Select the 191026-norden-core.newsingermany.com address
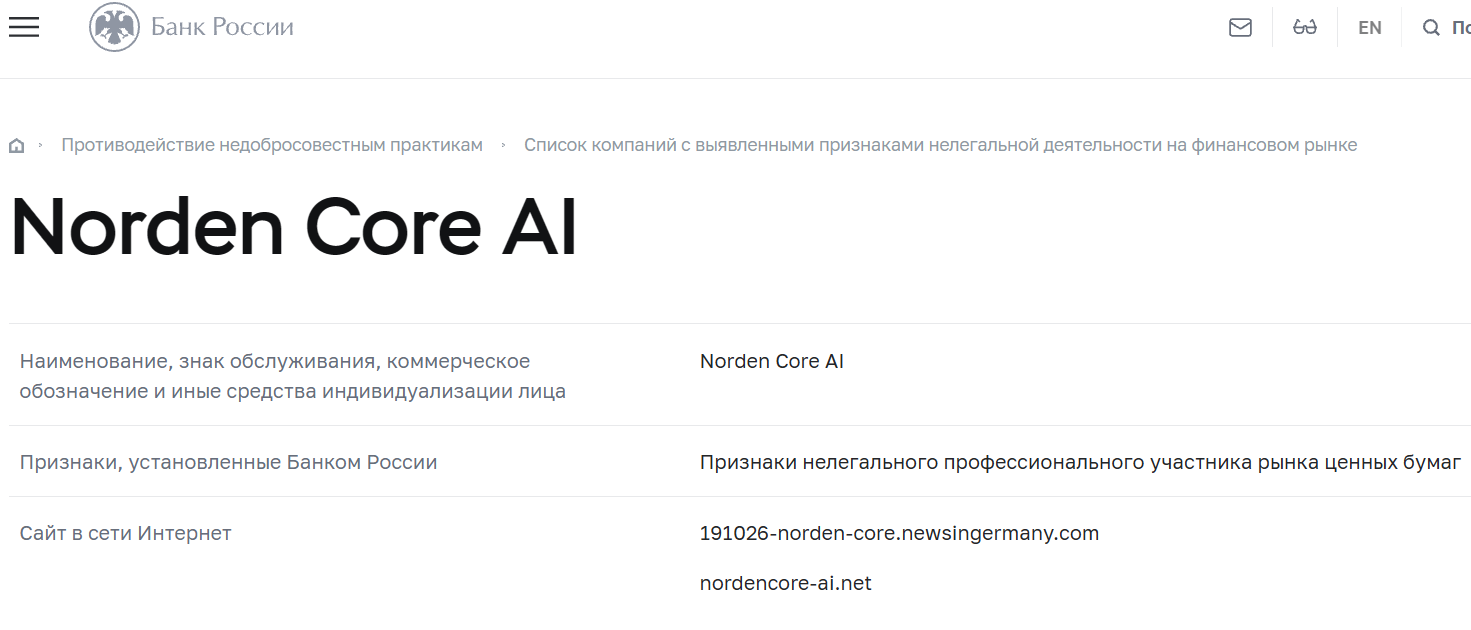Image resolution: width=1471 pixels, height=630 pixels. click(x=900, y=533)
